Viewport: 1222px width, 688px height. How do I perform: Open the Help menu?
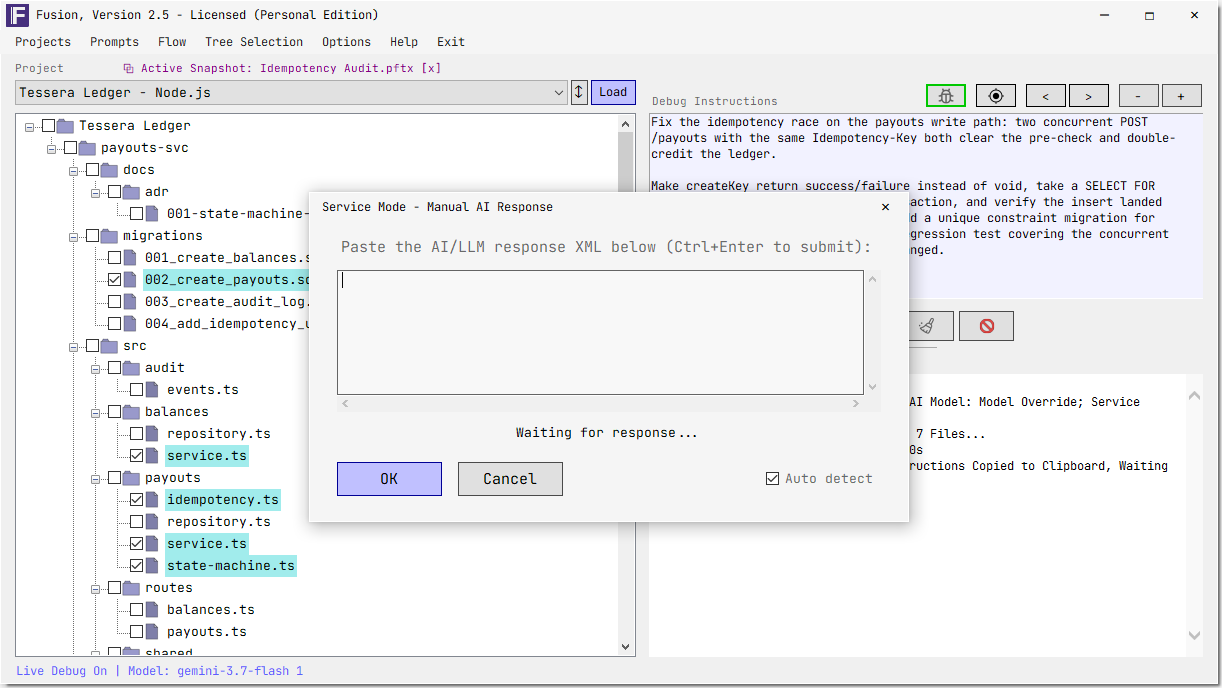click(x=404, y=42)
